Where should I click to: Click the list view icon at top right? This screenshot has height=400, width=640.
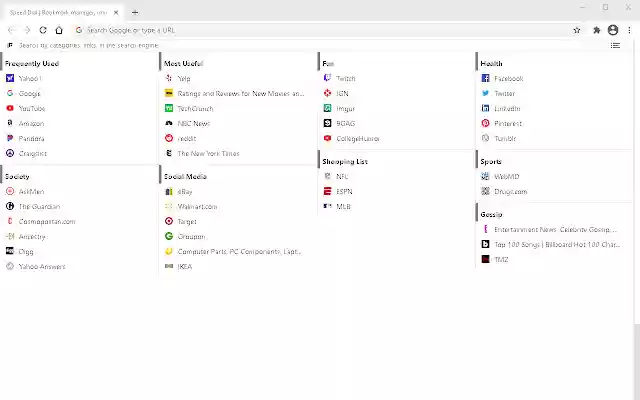[615, 45]
